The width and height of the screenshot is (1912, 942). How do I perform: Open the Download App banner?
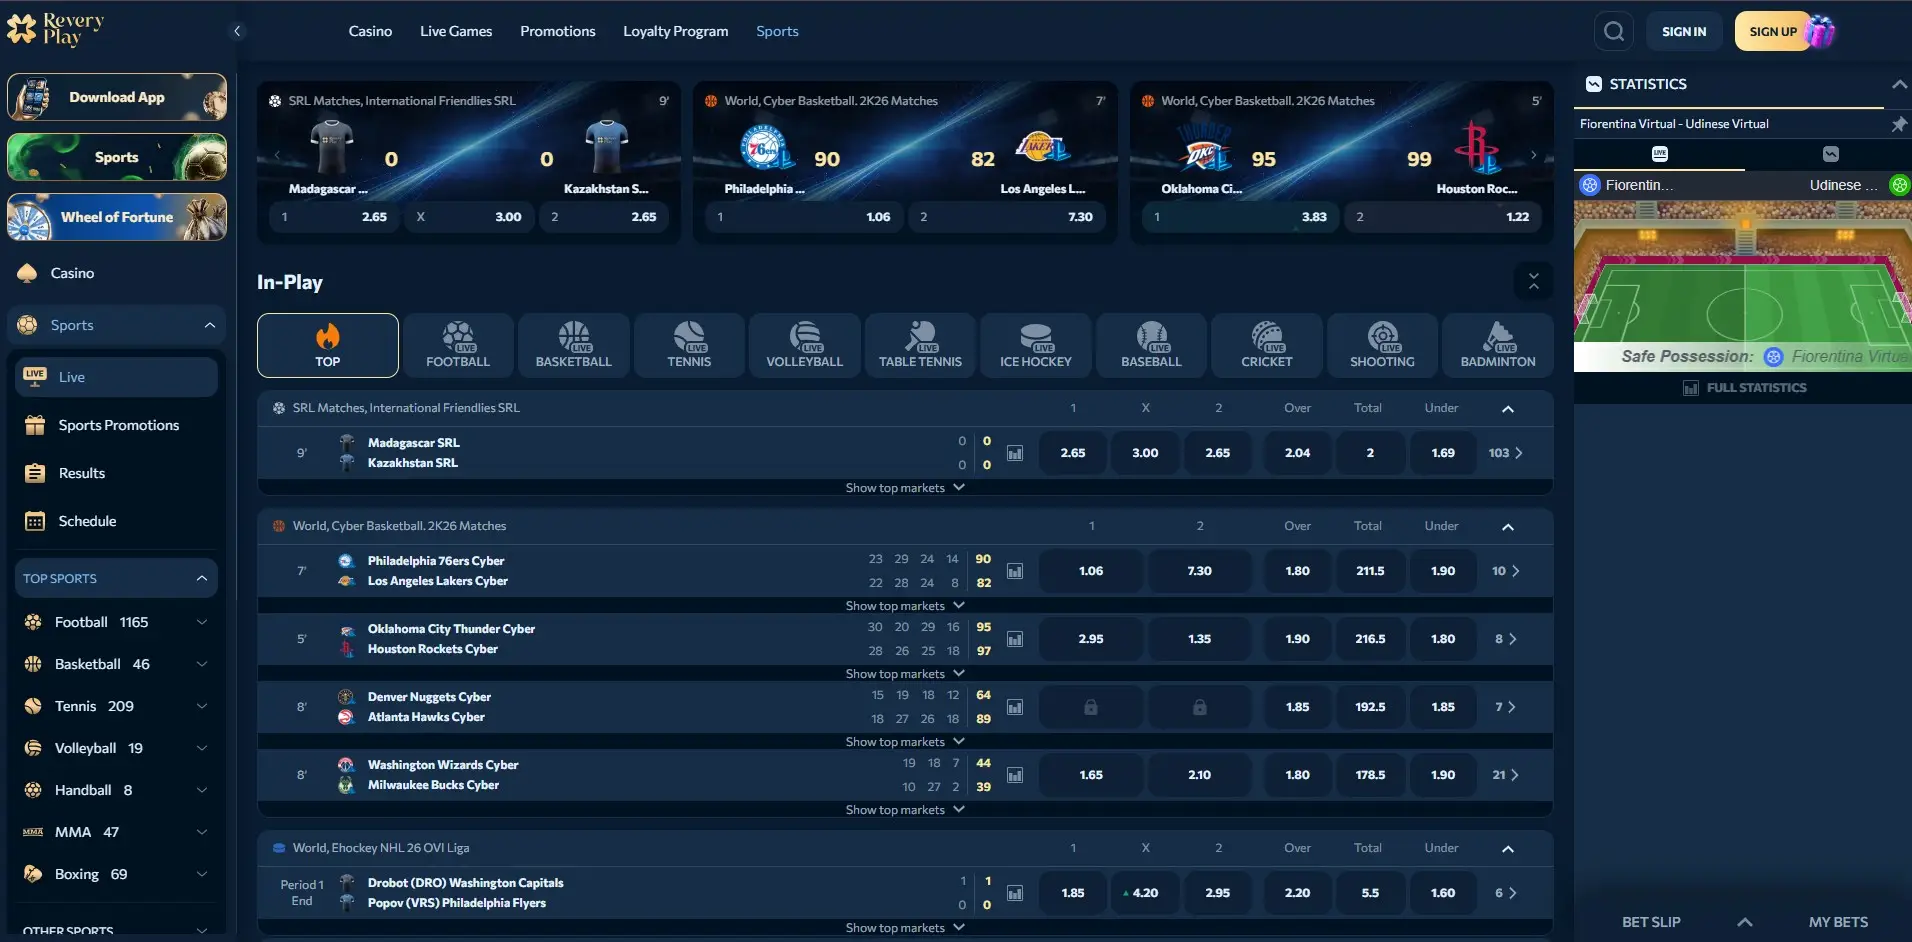coord(117,97)
